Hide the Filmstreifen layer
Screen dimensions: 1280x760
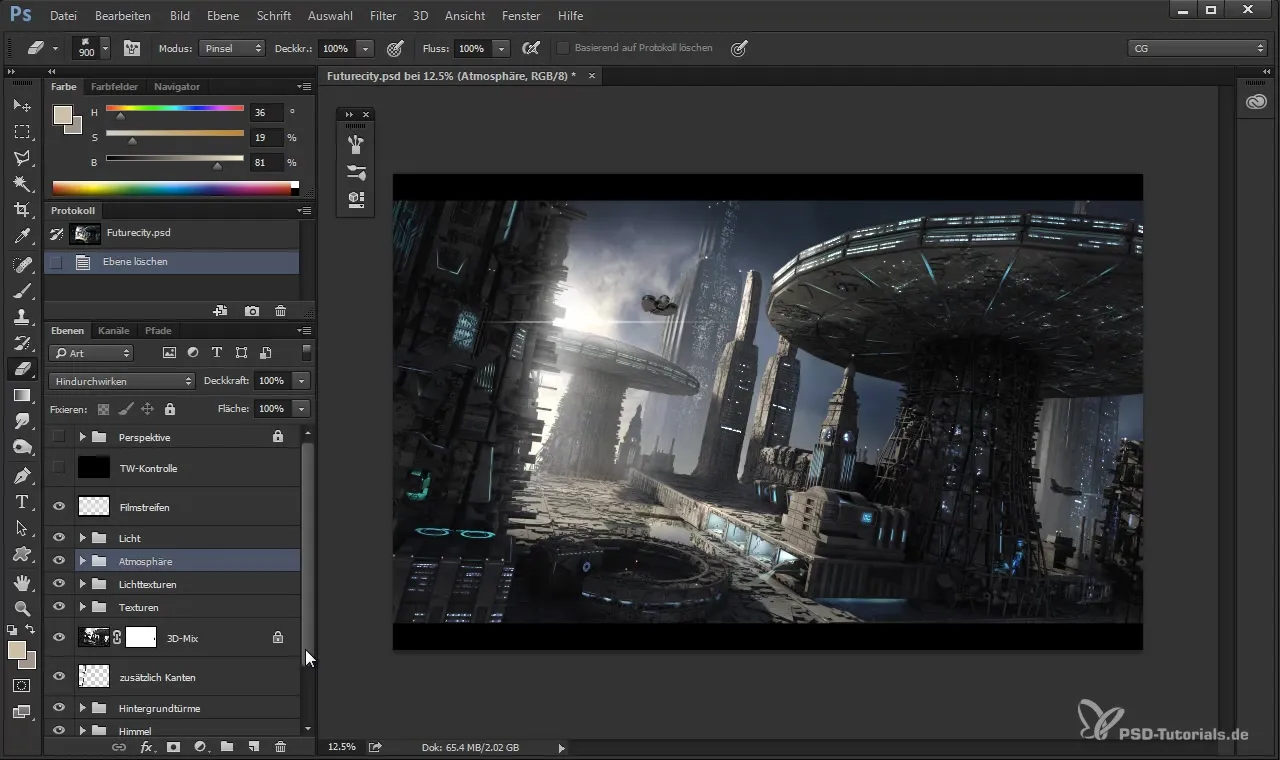(58, 507)
